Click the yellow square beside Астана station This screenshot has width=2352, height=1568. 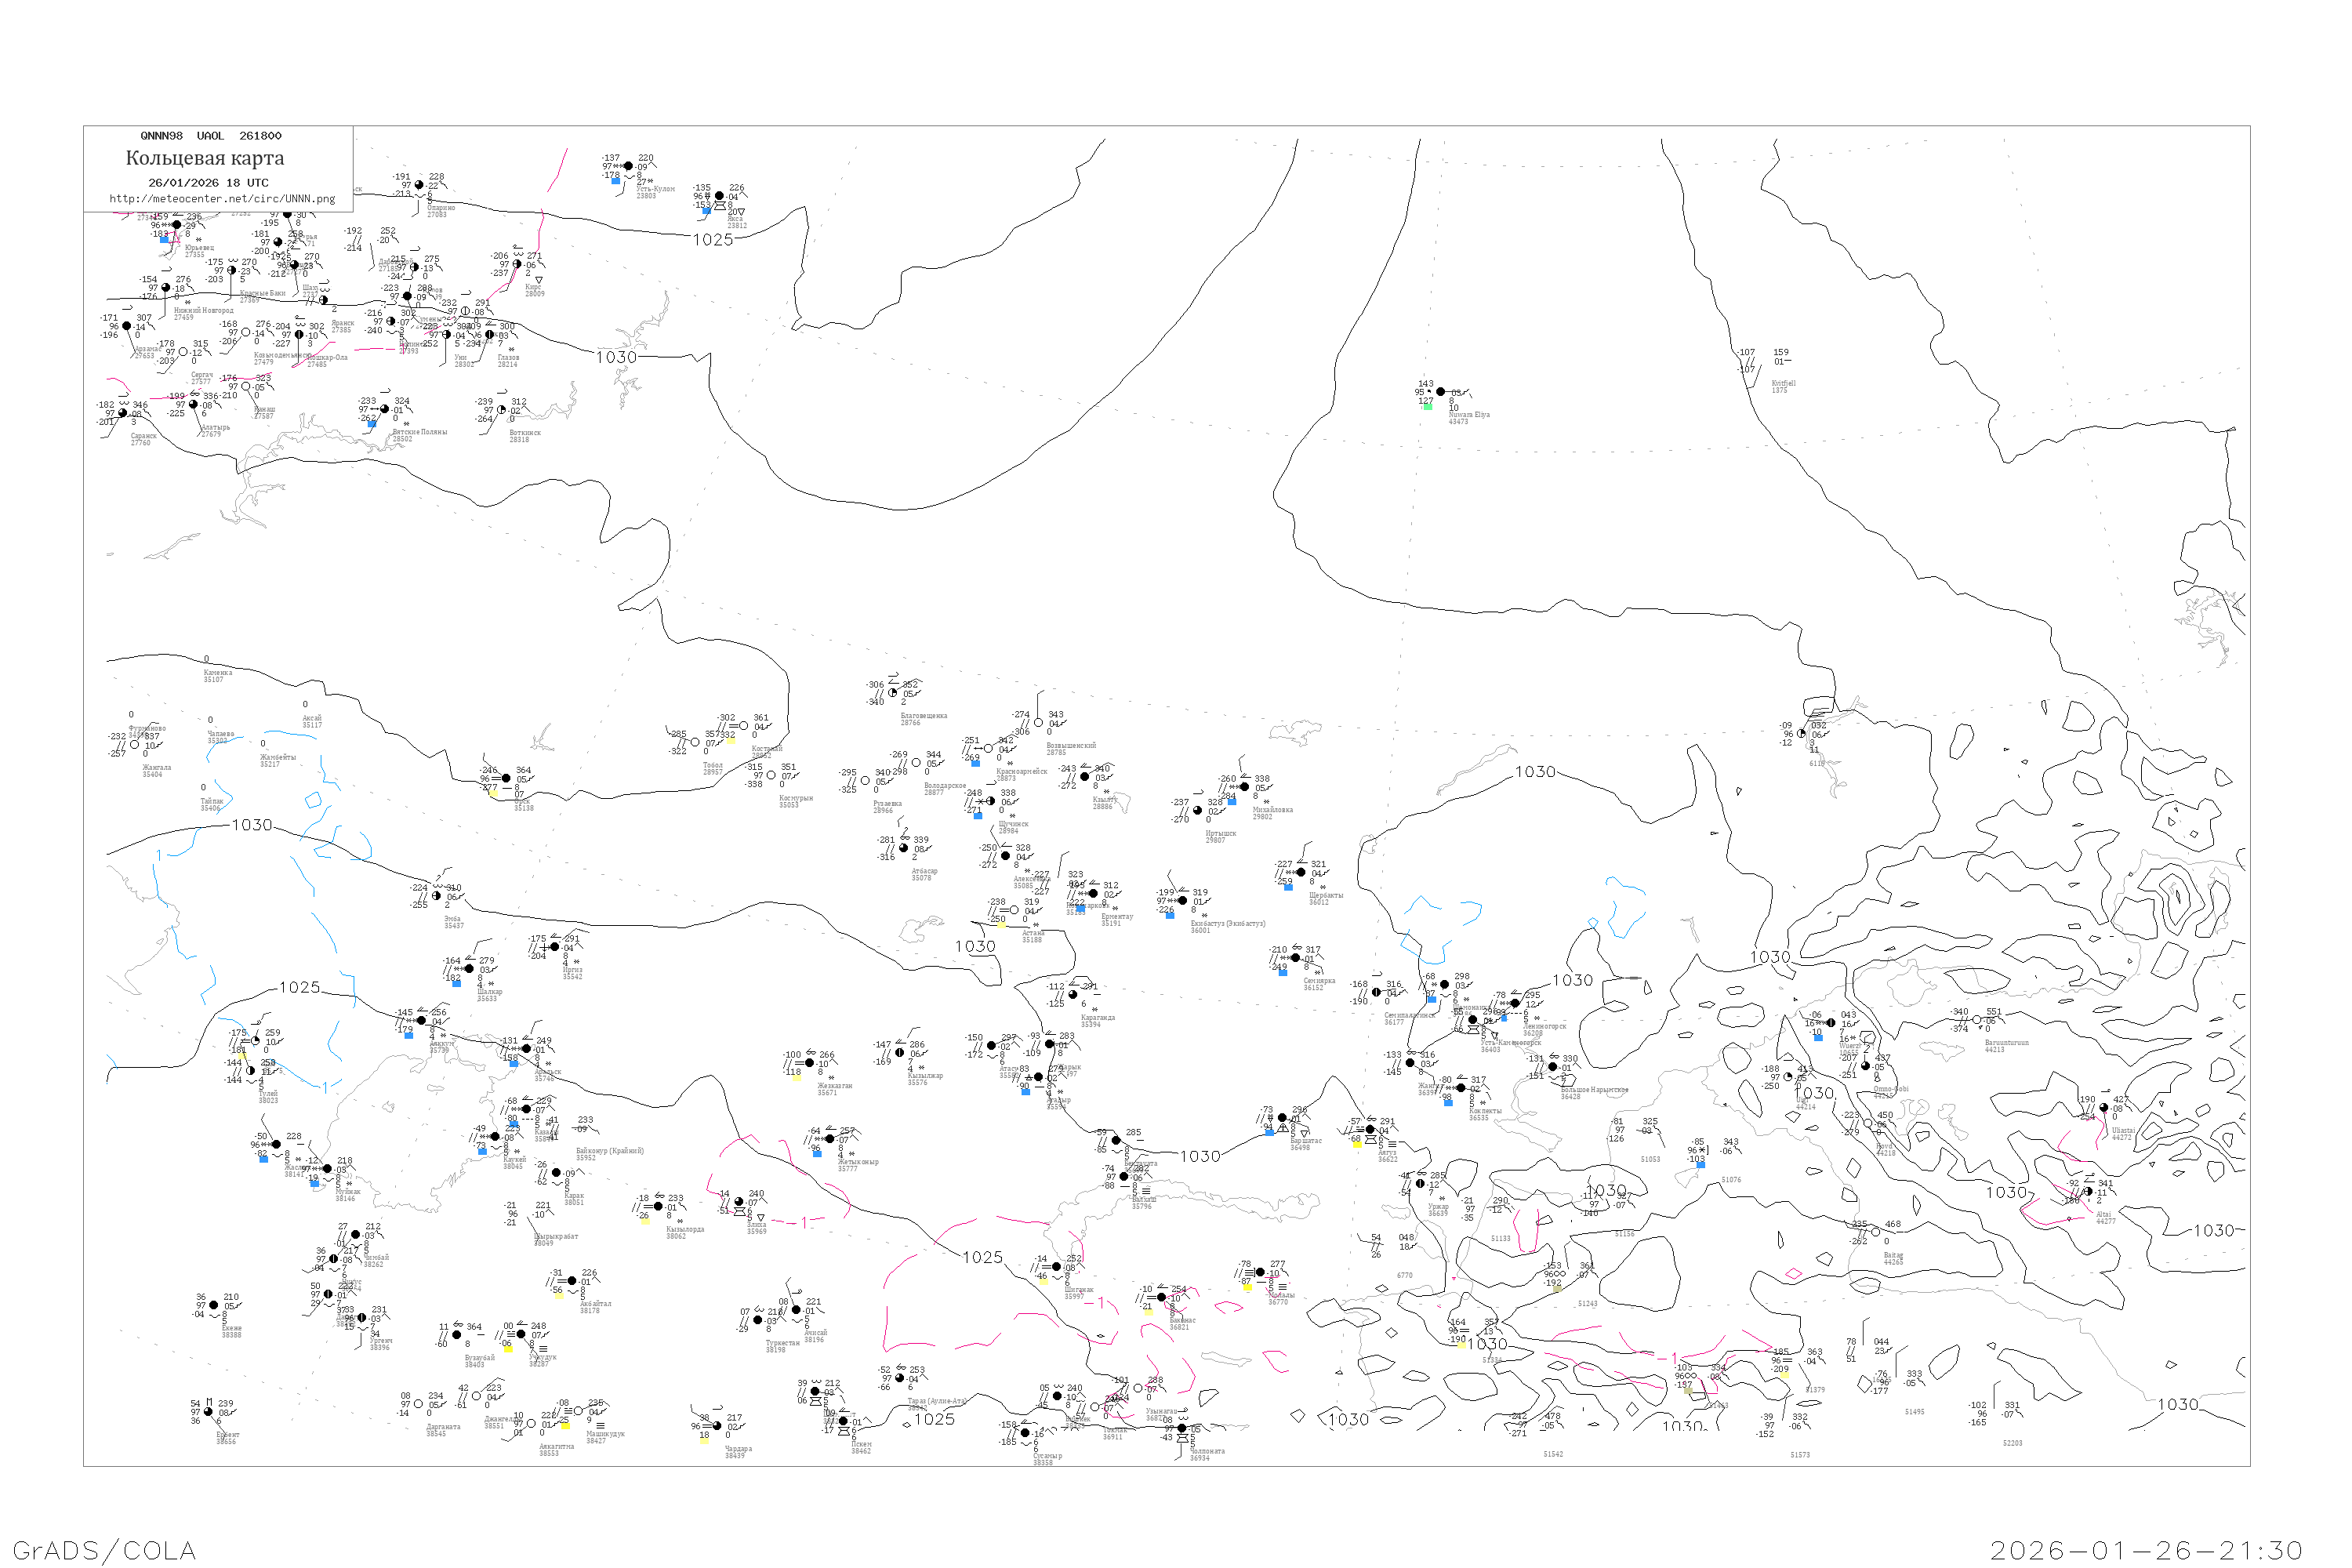tap(1001, 924)
